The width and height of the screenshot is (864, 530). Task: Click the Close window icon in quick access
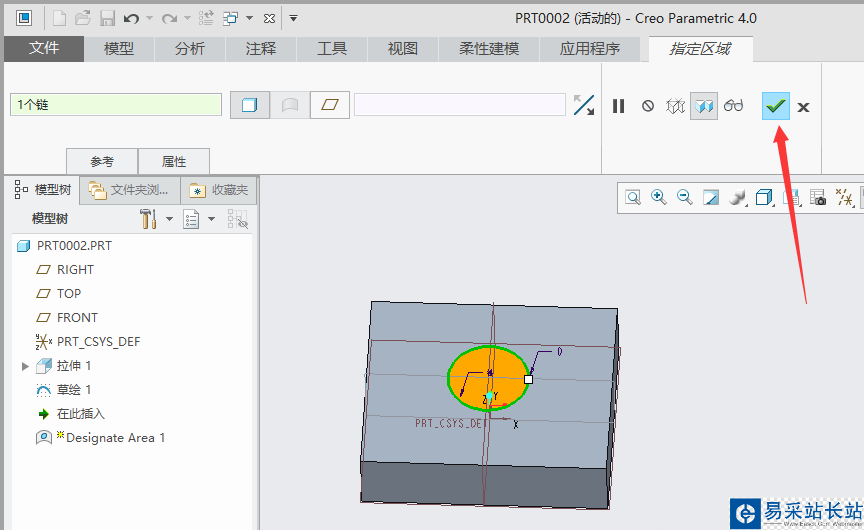[269, 19]
